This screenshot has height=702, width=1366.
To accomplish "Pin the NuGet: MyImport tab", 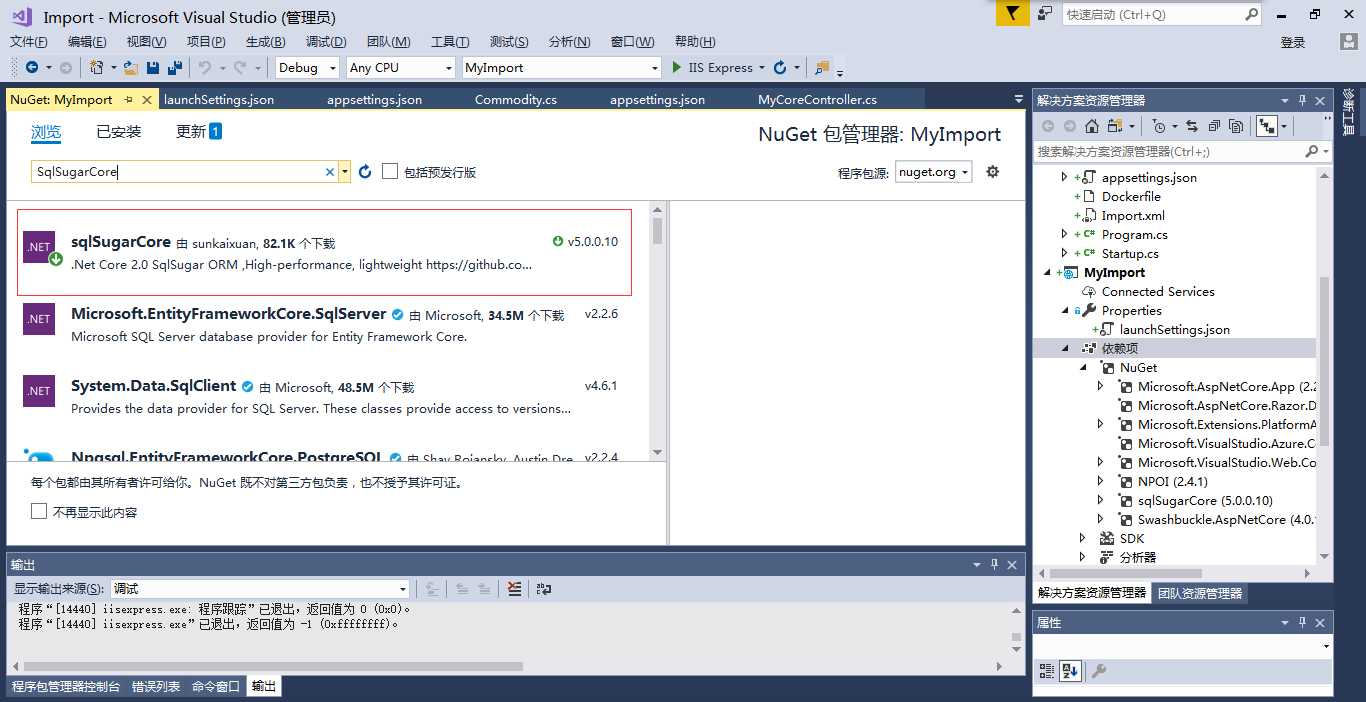I will coord(129,100).
